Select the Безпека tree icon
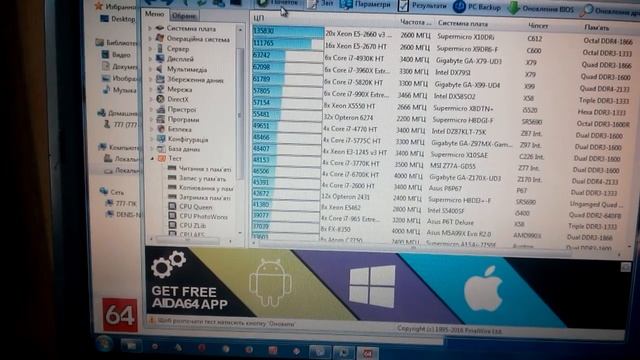 tap(161, 129)
